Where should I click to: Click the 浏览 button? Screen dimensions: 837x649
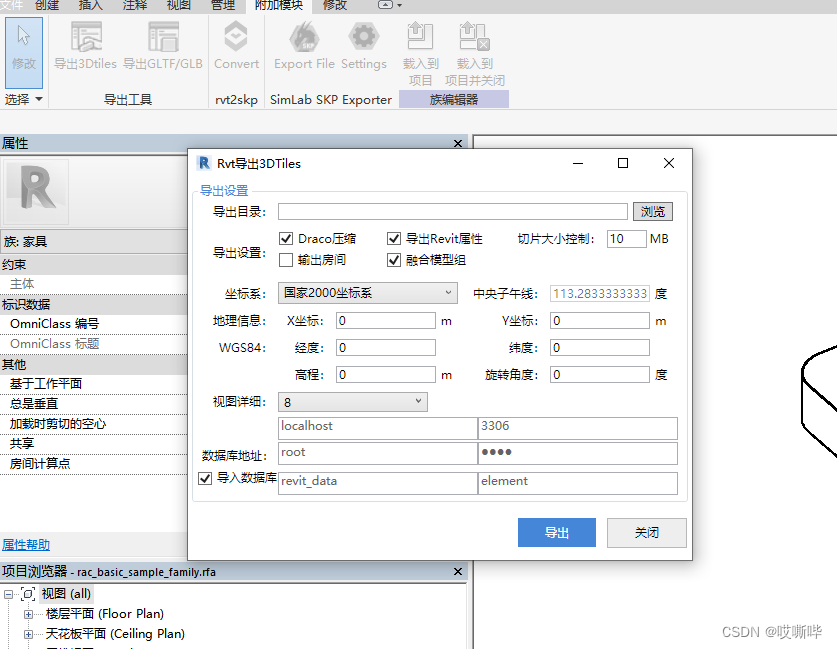point(653,211)
